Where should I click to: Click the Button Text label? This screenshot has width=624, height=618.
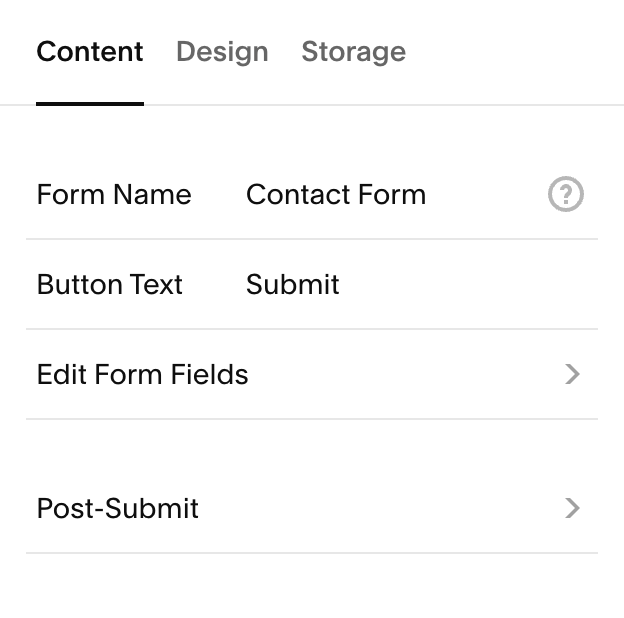coord(109,285)
